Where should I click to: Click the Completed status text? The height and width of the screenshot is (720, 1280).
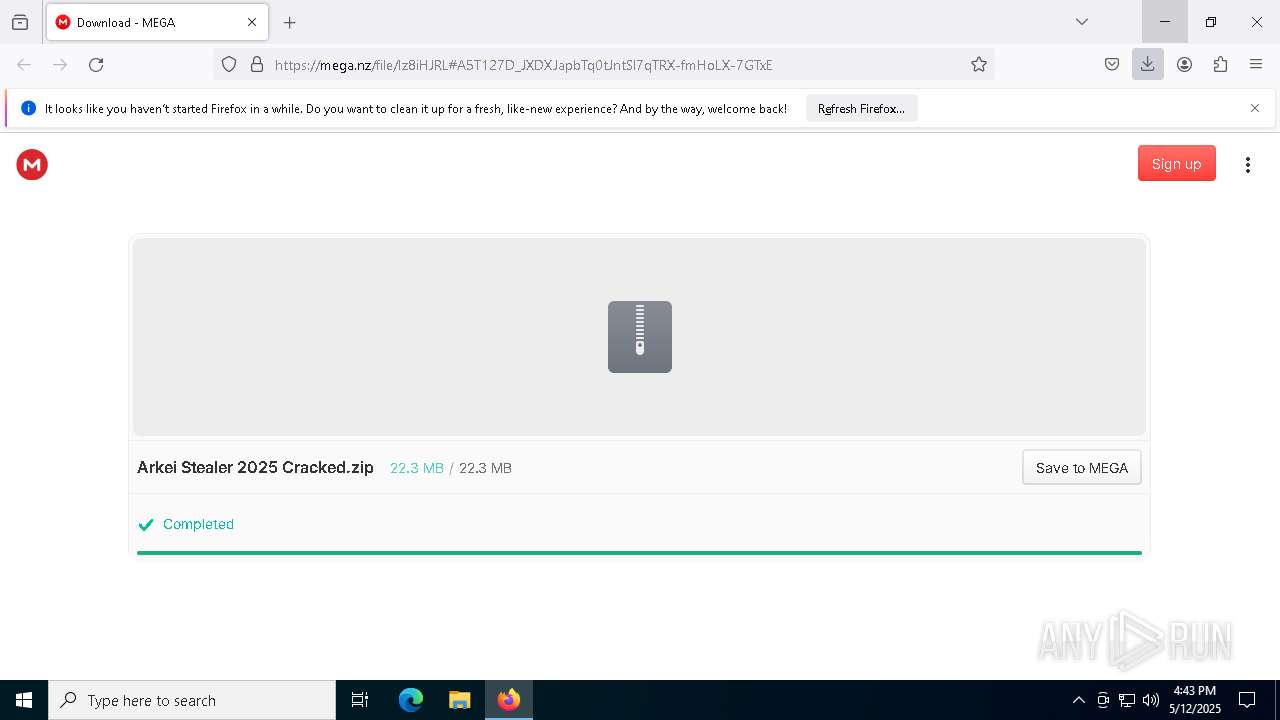coord(198,524)
